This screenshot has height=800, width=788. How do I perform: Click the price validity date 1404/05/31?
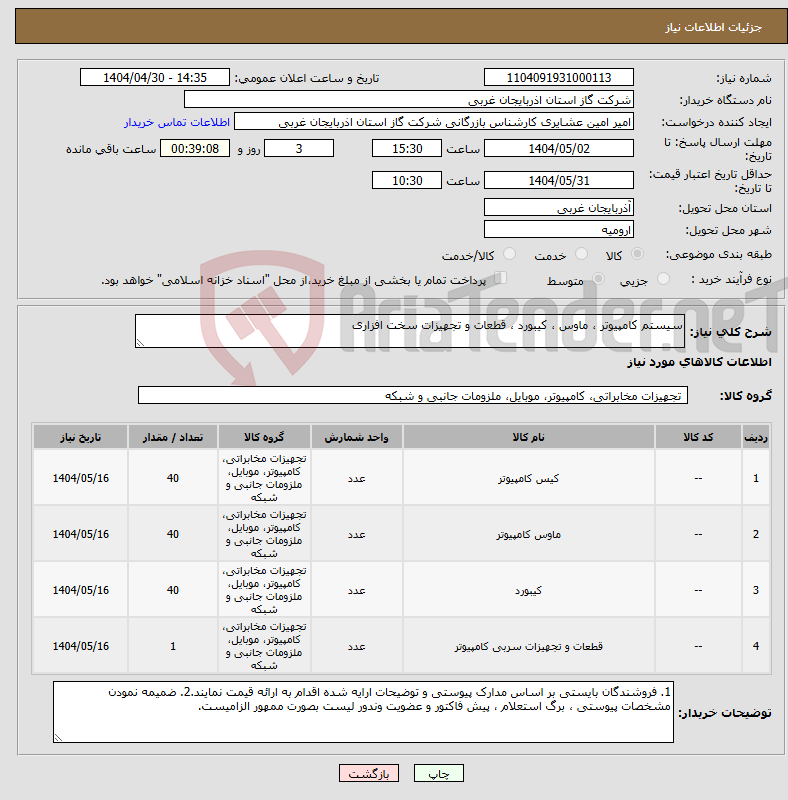(x=558, y=181)
